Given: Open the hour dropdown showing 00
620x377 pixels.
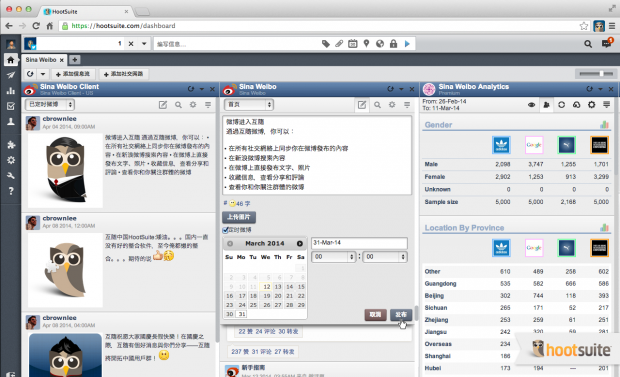Looking at the screenshot, I should pos(333,257).
